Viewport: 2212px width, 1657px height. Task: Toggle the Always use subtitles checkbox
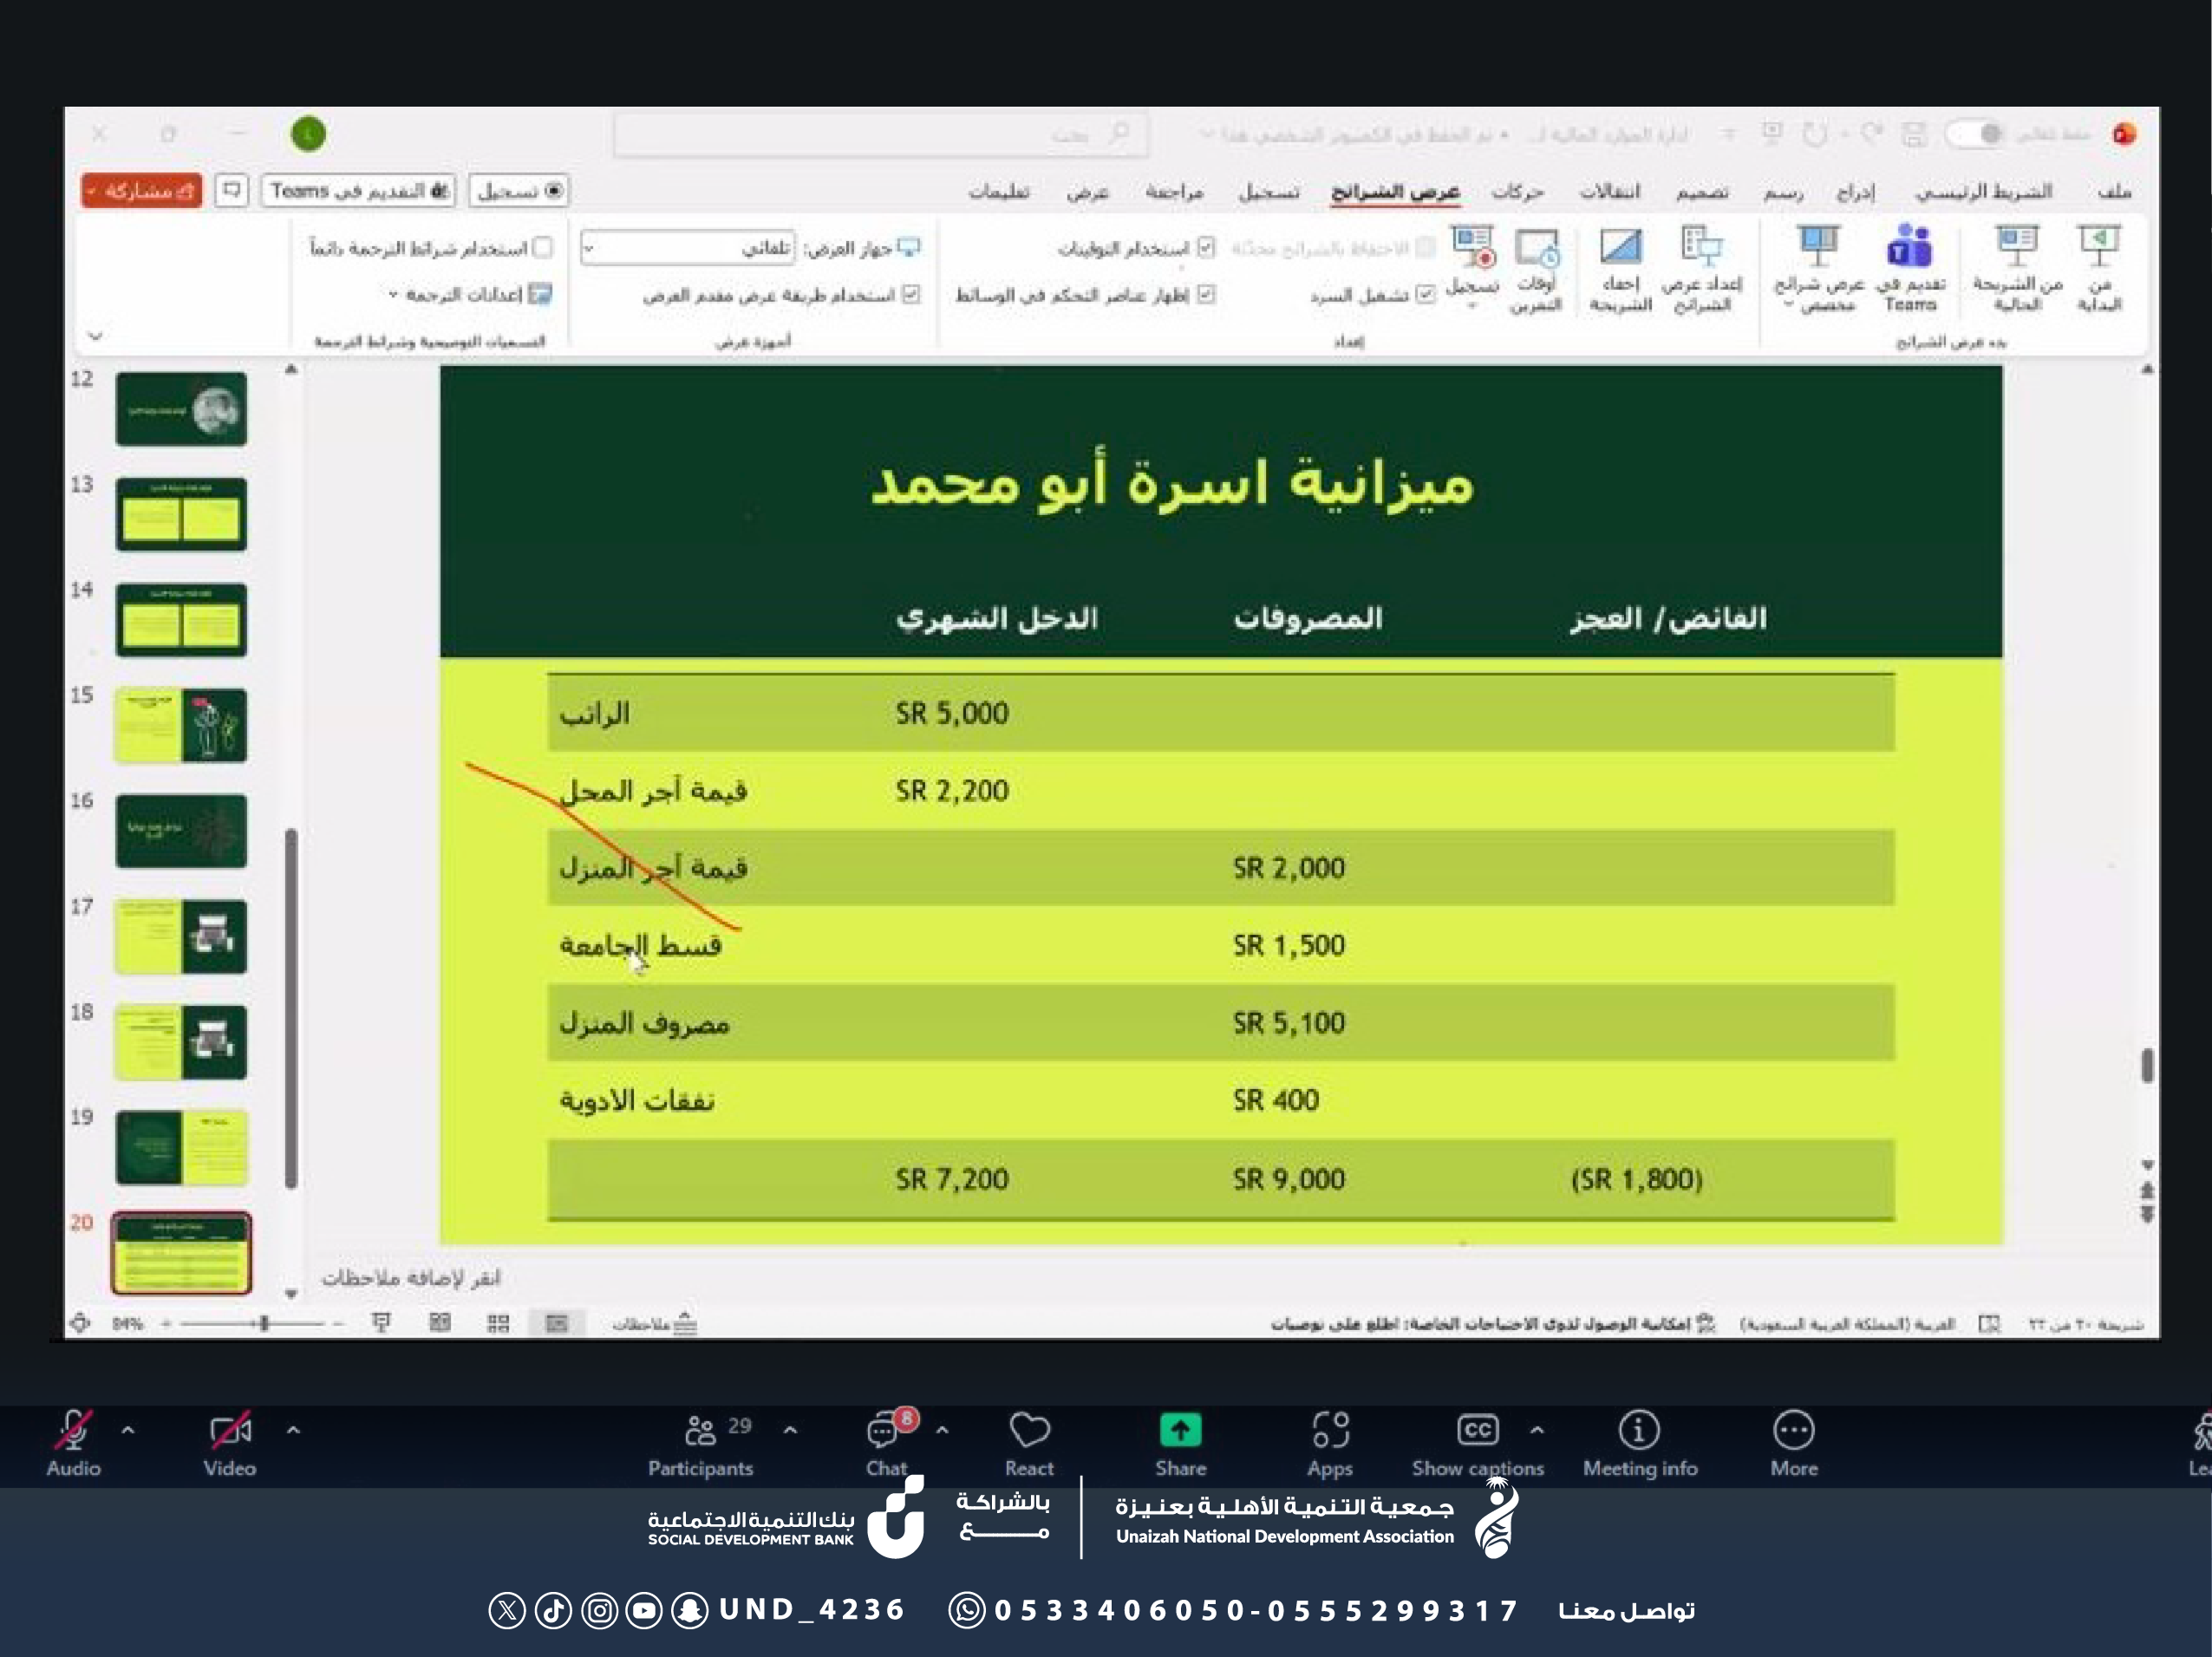point(543,247)
